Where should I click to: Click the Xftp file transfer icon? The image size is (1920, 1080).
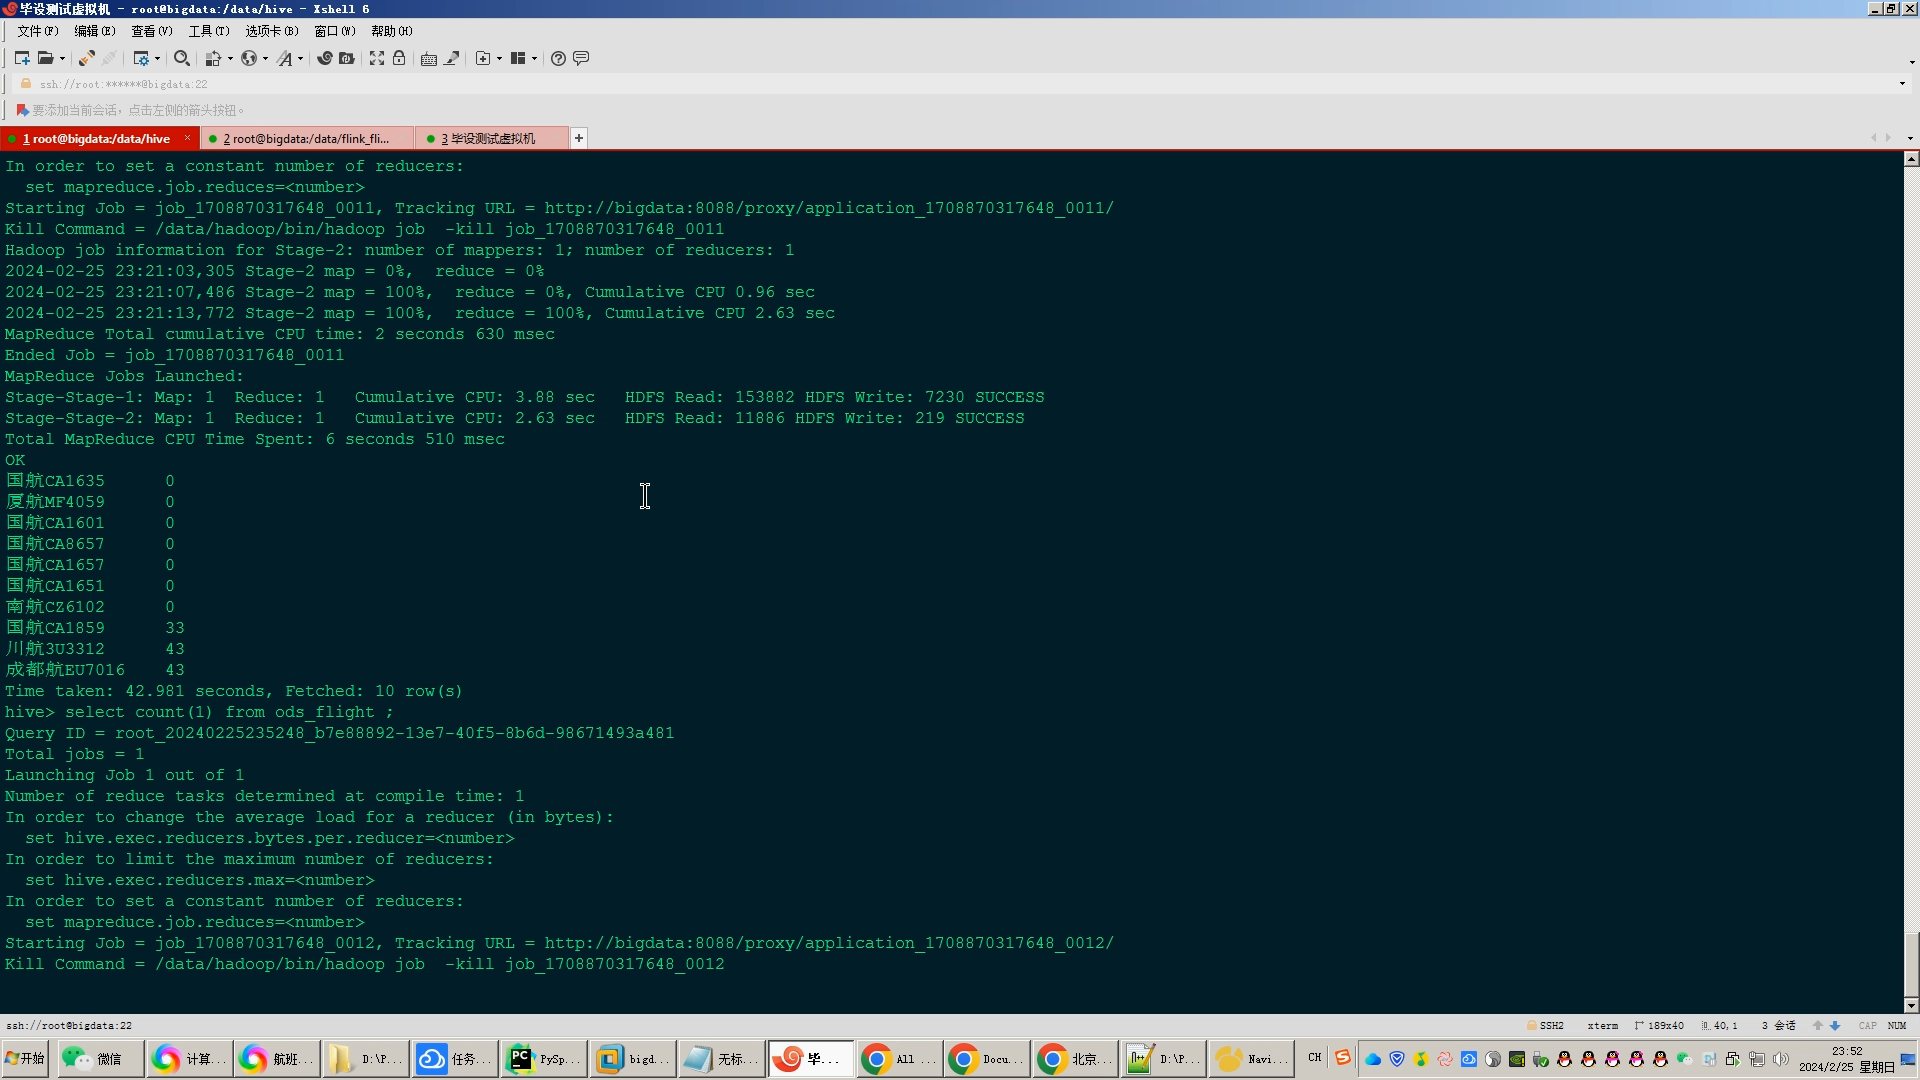point(347,58)
